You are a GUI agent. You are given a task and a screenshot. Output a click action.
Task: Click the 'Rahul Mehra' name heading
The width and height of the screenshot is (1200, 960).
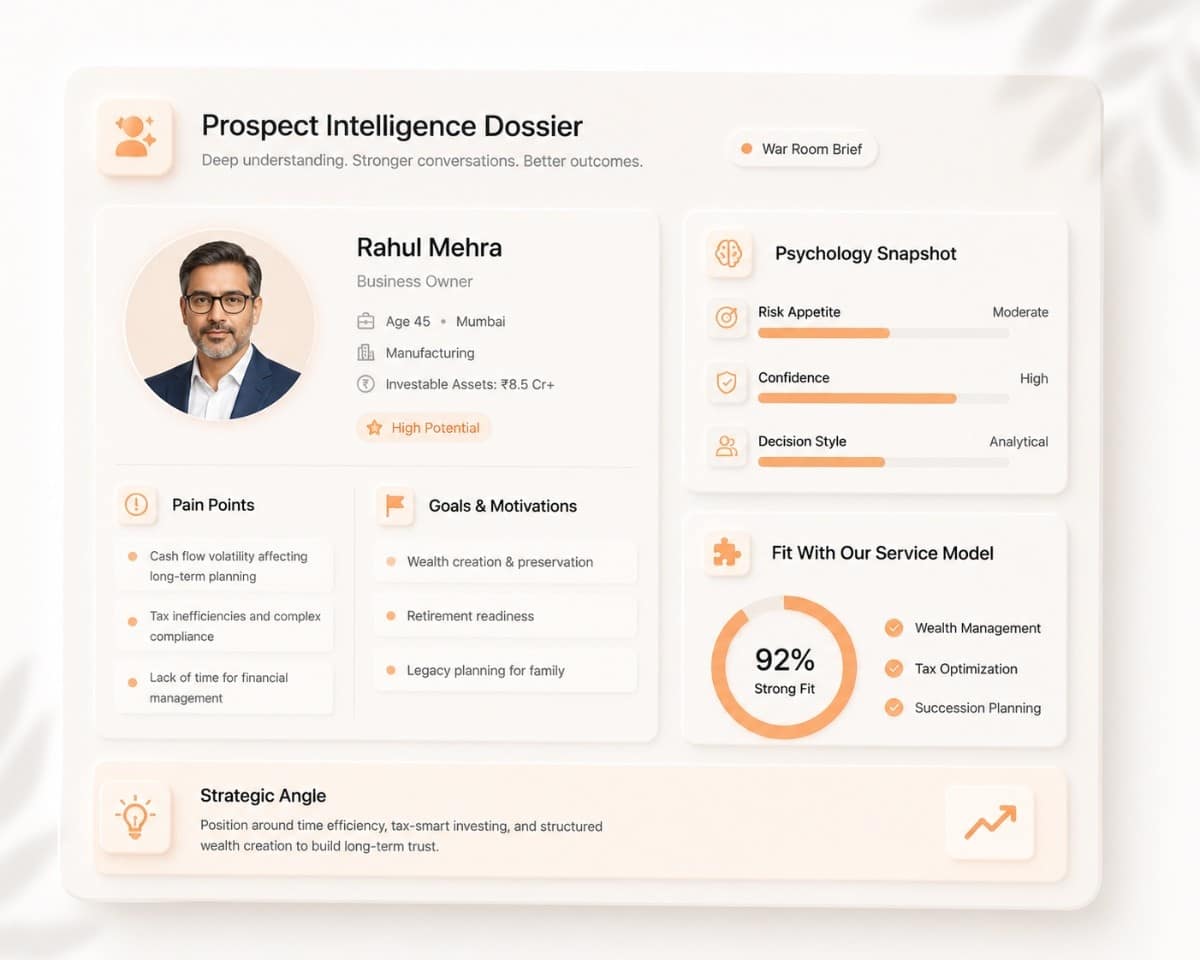click(x=429, y=247)
